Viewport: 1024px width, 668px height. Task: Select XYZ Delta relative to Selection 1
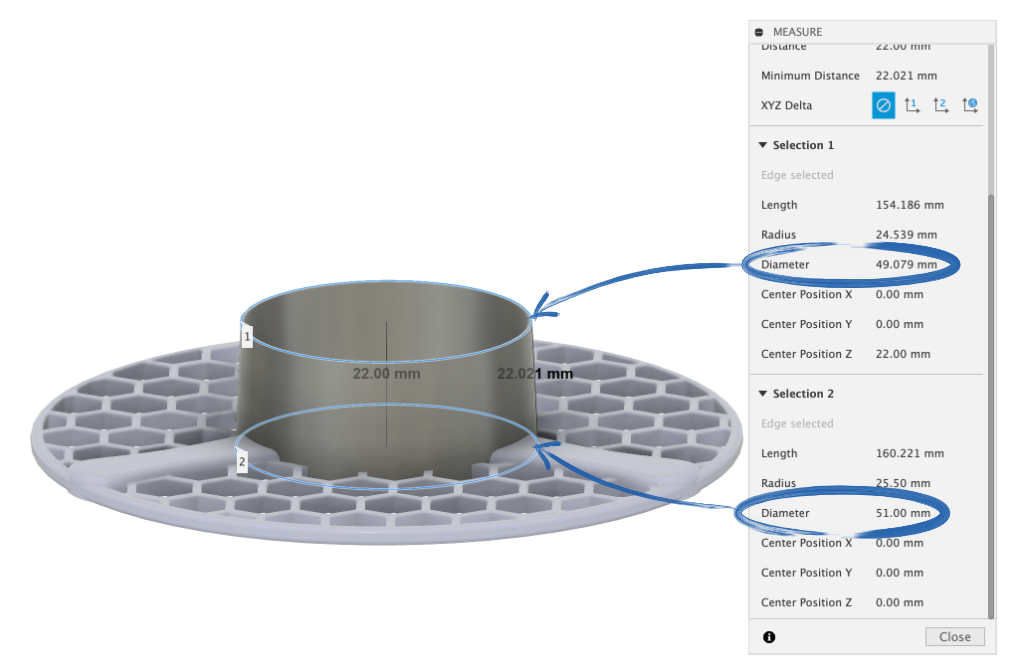[911, 104]
